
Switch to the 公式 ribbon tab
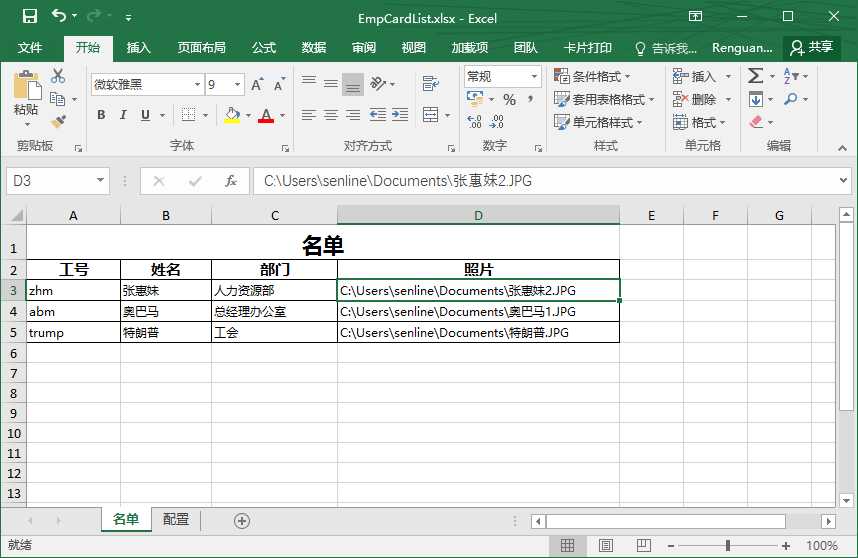click(x=264, y=48)
